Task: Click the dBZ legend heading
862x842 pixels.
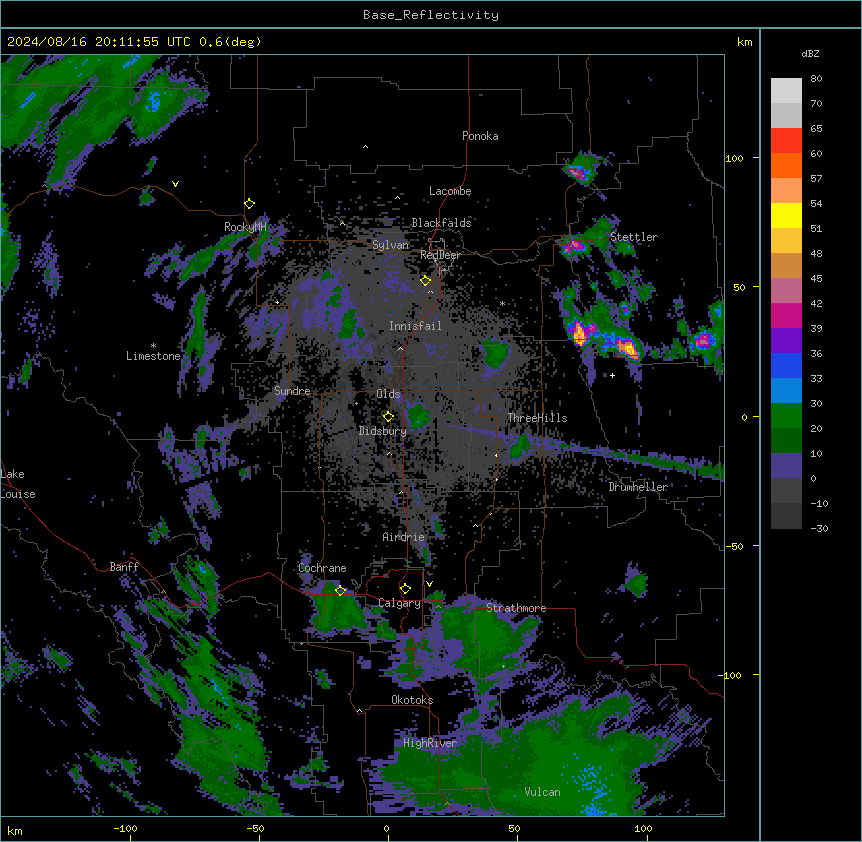Action: [x=810, y=54]
